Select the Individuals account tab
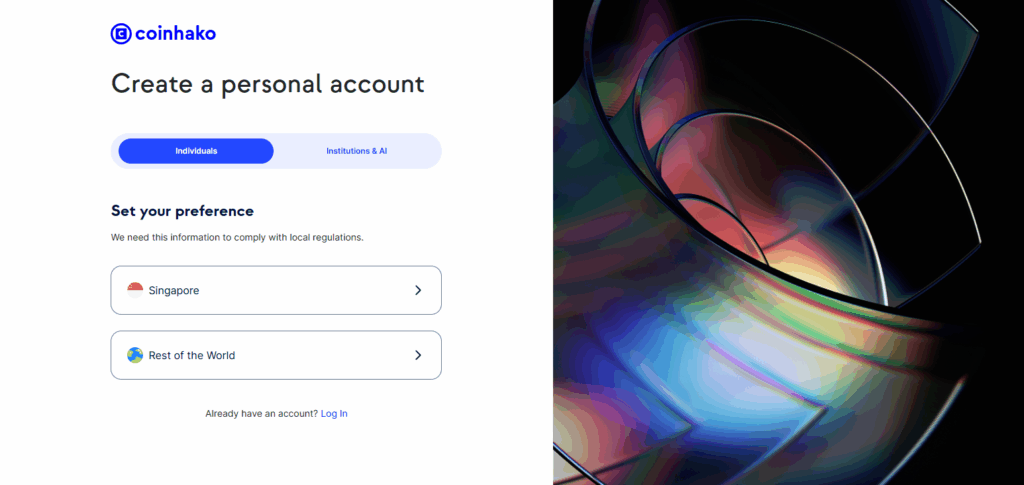The image size is (1024, 485). point(196,151)
